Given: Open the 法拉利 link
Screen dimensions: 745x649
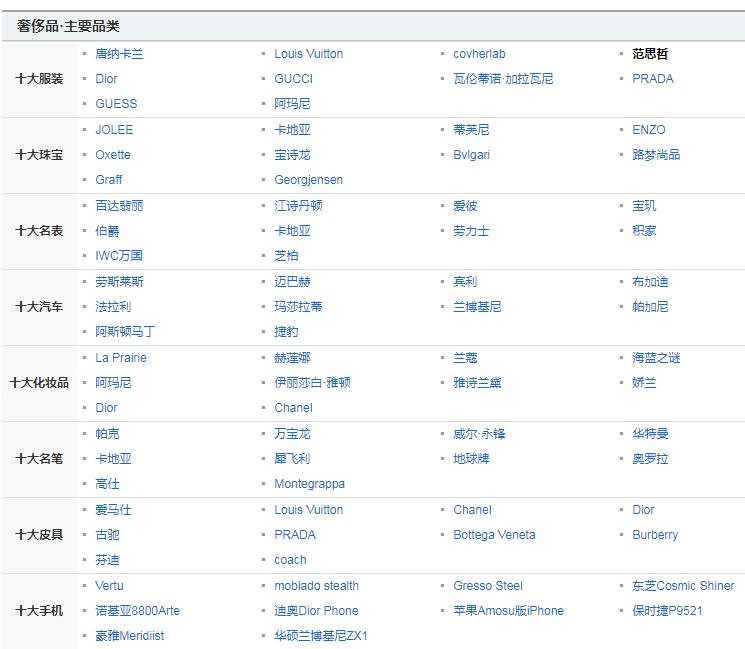Looking at the screenshot, I should [113, 307].
